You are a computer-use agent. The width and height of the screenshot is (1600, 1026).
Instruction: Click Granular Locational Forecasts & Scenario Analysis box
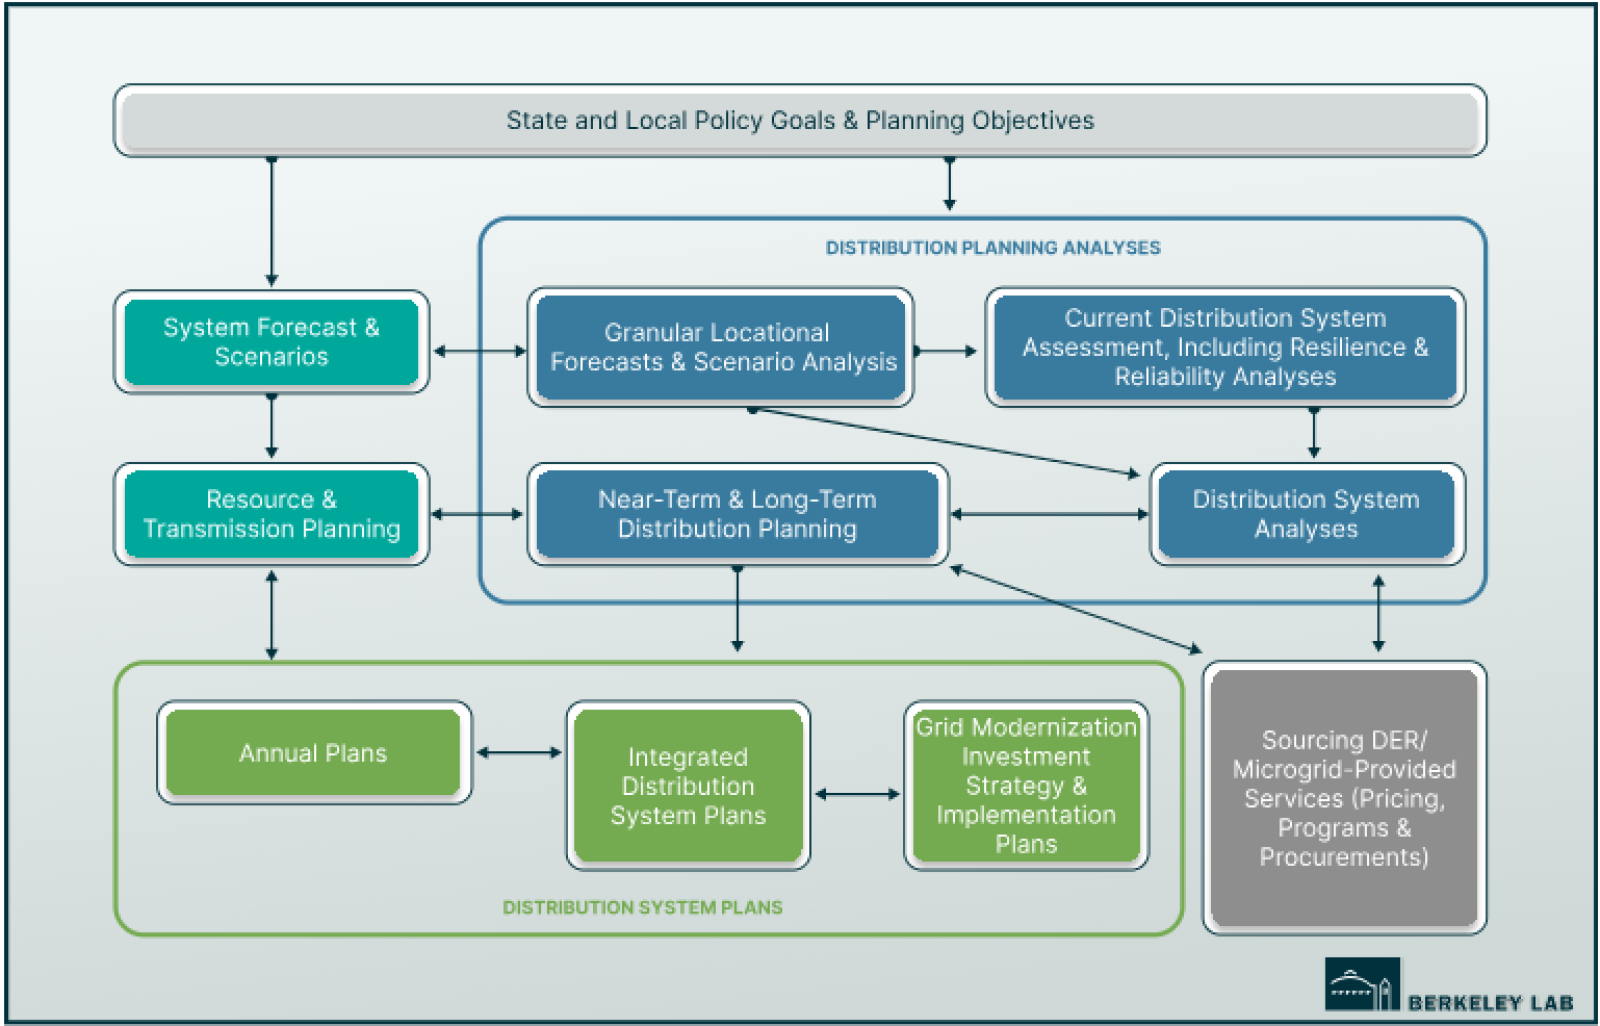[720, 347]
